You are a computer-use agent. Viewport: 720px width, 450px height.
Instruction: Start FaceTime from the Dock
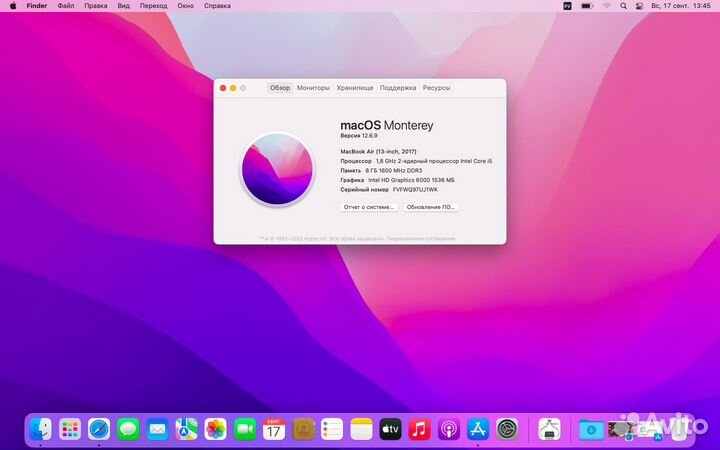[245, 429]
